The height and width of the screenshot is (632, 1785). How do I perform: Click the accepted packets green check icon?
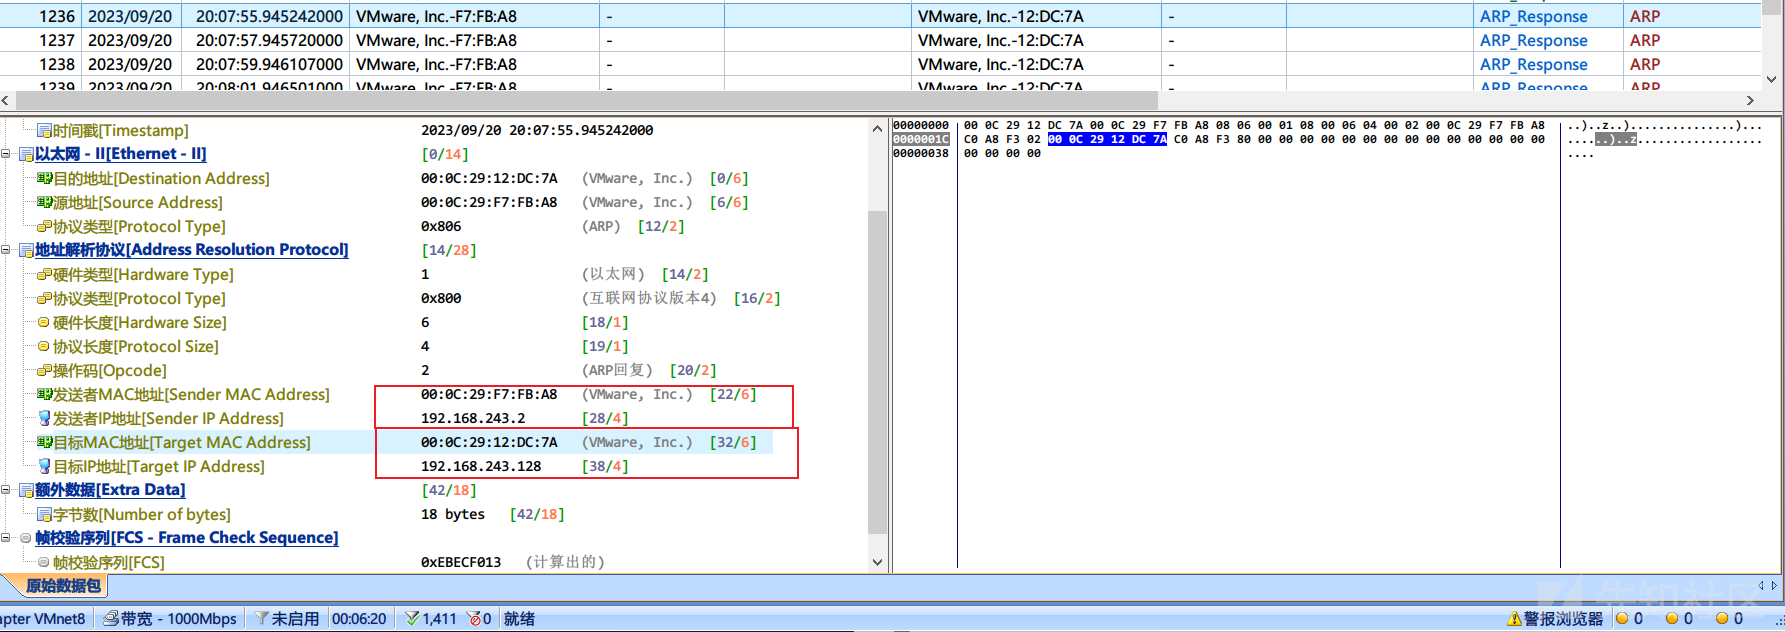coord(411,619)
